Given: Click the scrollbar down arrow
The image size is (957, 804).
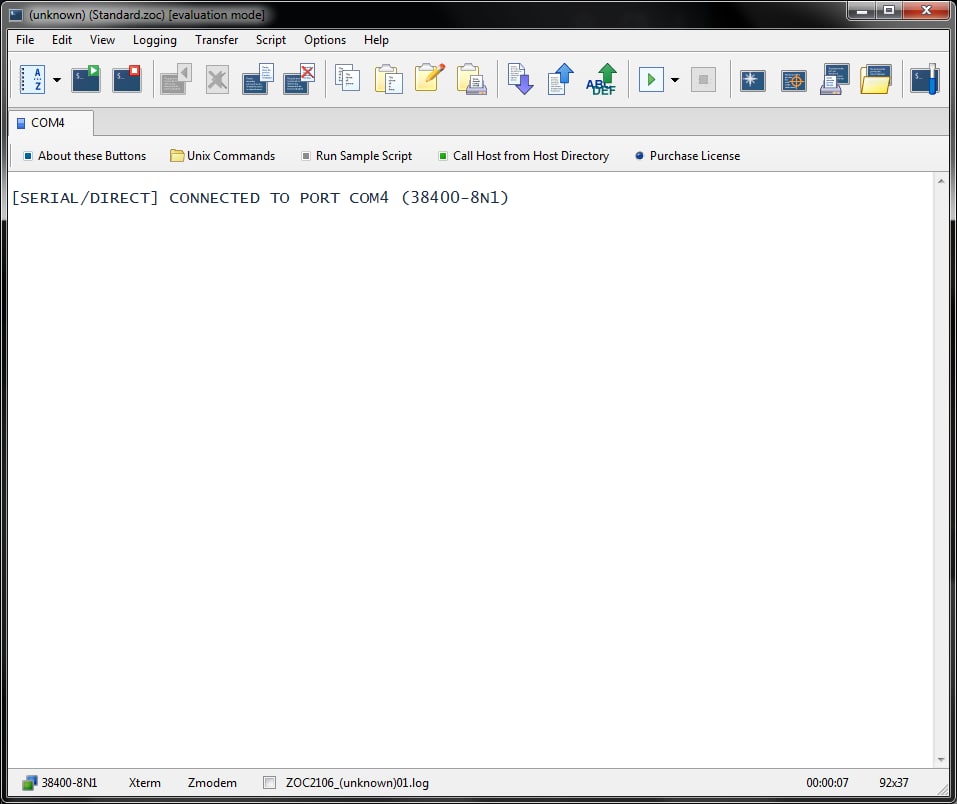Looking at the screenshot, I should click(x=941, y=760).
